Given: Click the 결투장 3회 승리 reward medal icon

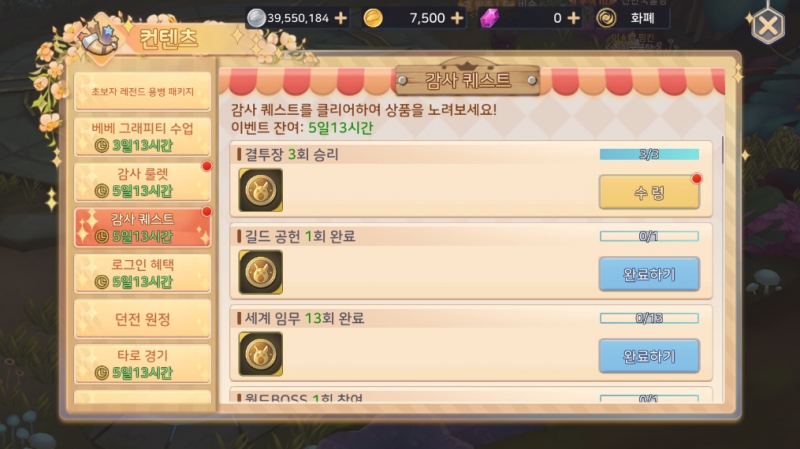Looking at the screenshot, I should coord(261,190).
